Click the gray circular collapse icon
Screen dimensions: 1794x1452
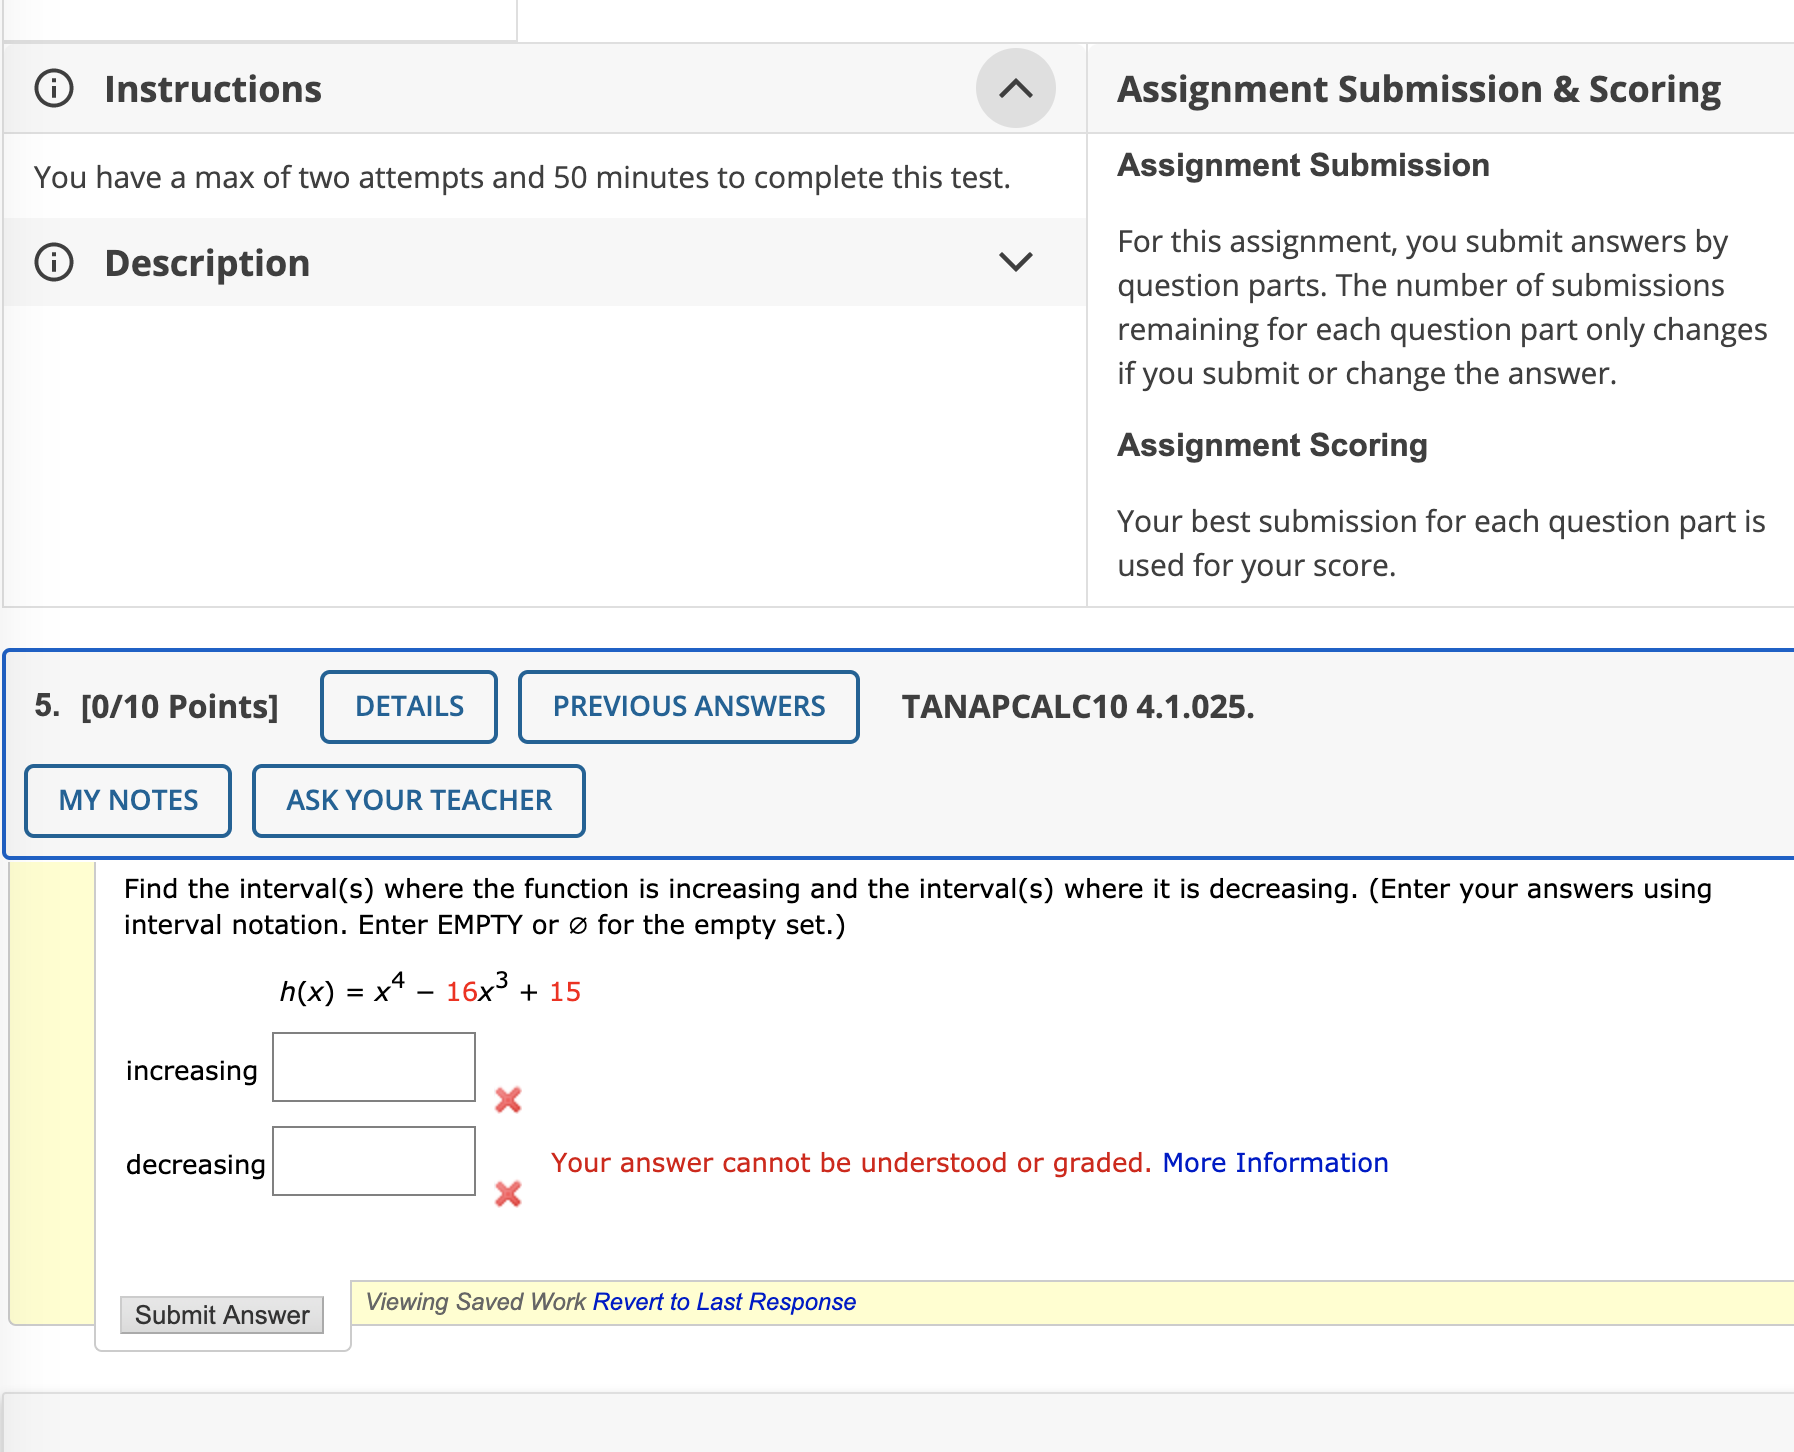[1016, 87]
